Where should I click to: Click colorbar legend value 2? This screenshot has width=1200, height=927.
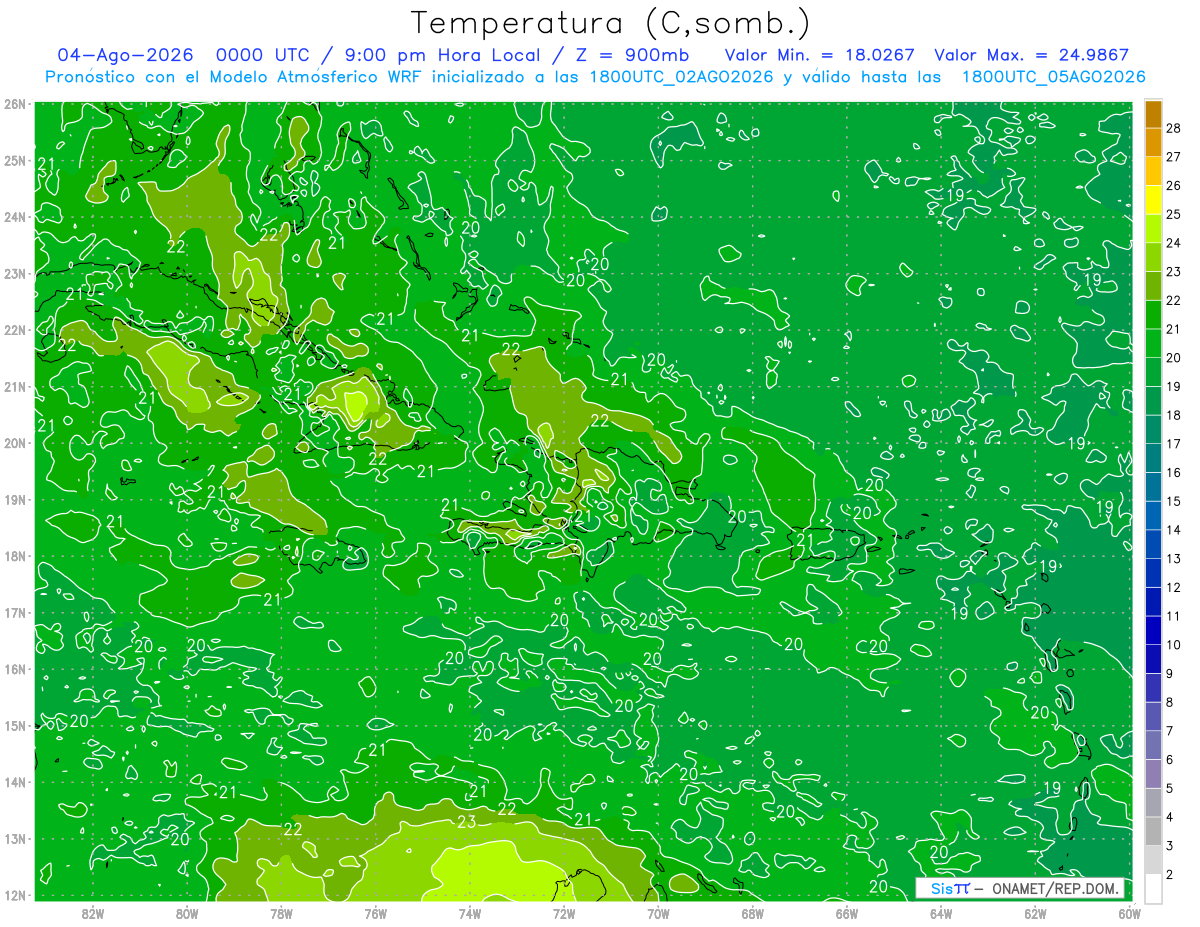point(1170,875)
